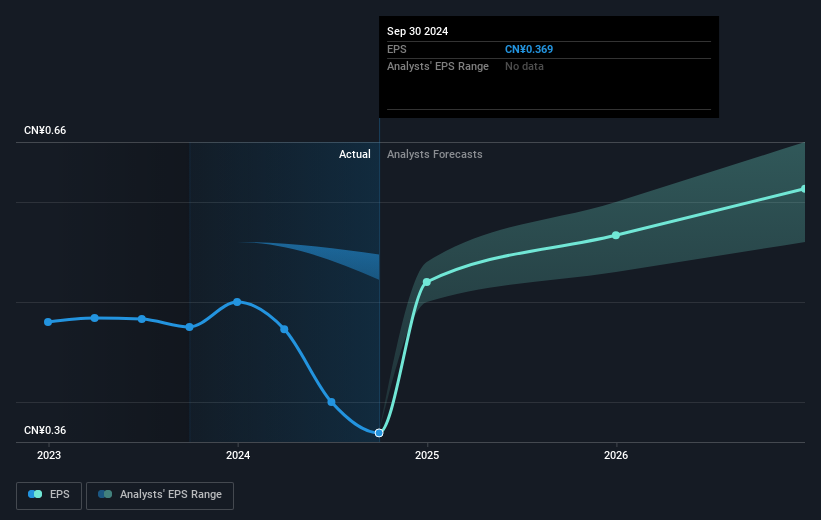Click the EPS legend color icon
821x520 pixels.
coord(35,494)
